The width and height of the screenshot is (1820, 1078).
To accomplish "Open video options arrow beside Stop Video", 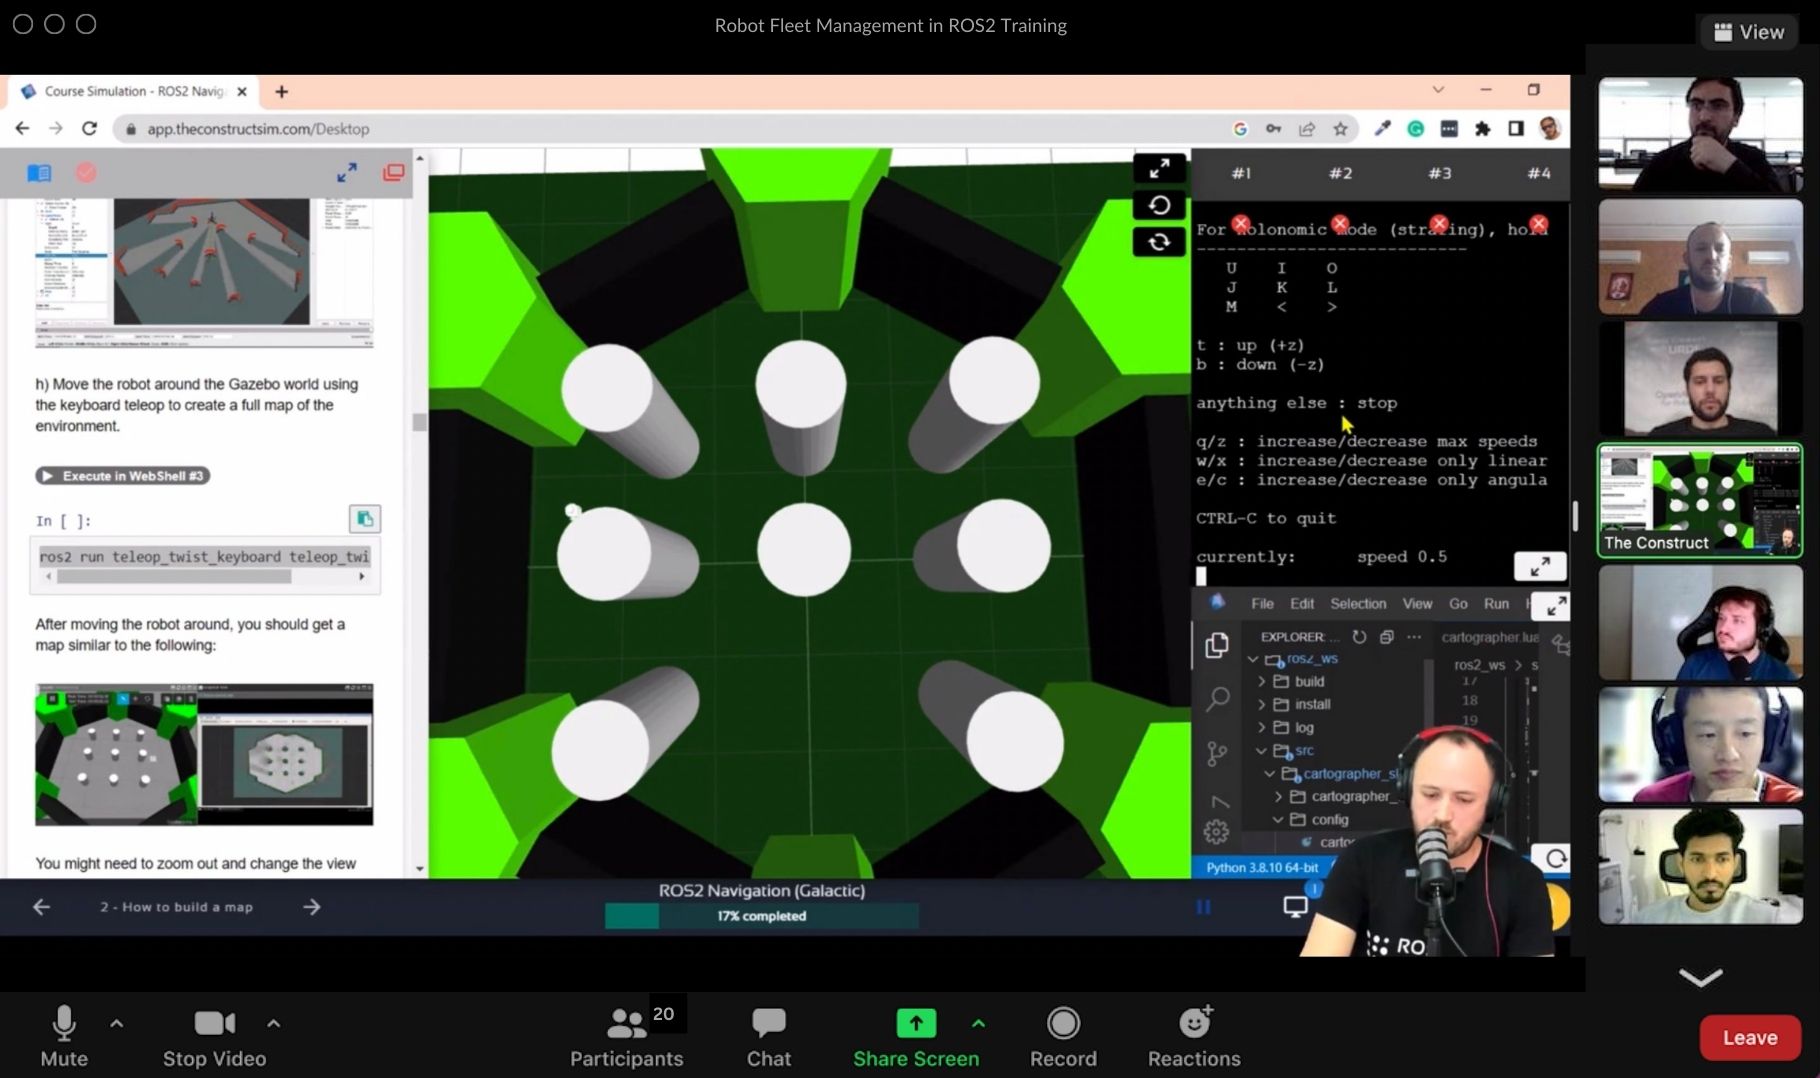I will (273, 1023).
